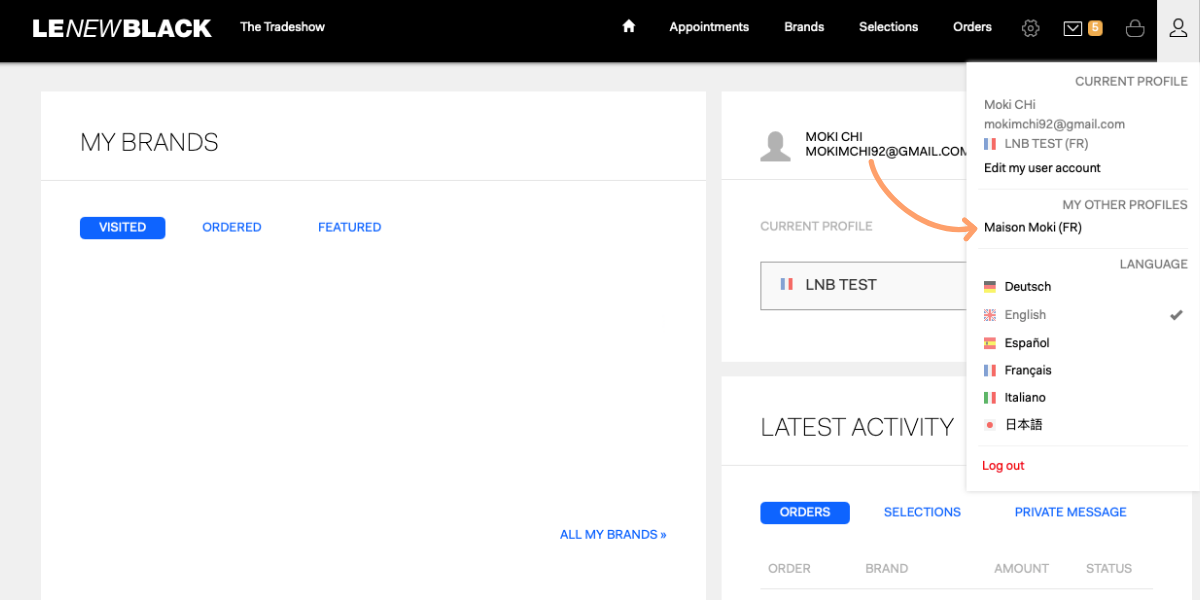Viewport: 1200px width, 600px height.
Task: Open the shopping basket icon
Action: pos(1135,28)
